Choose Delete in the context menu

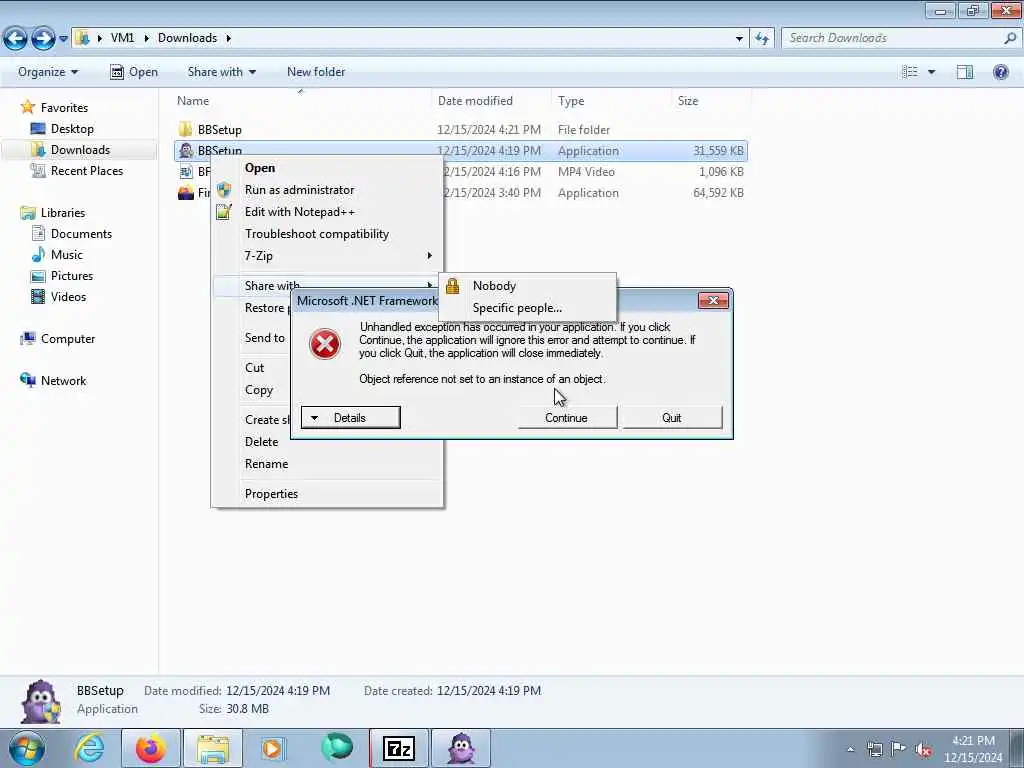tap(261, 442)
